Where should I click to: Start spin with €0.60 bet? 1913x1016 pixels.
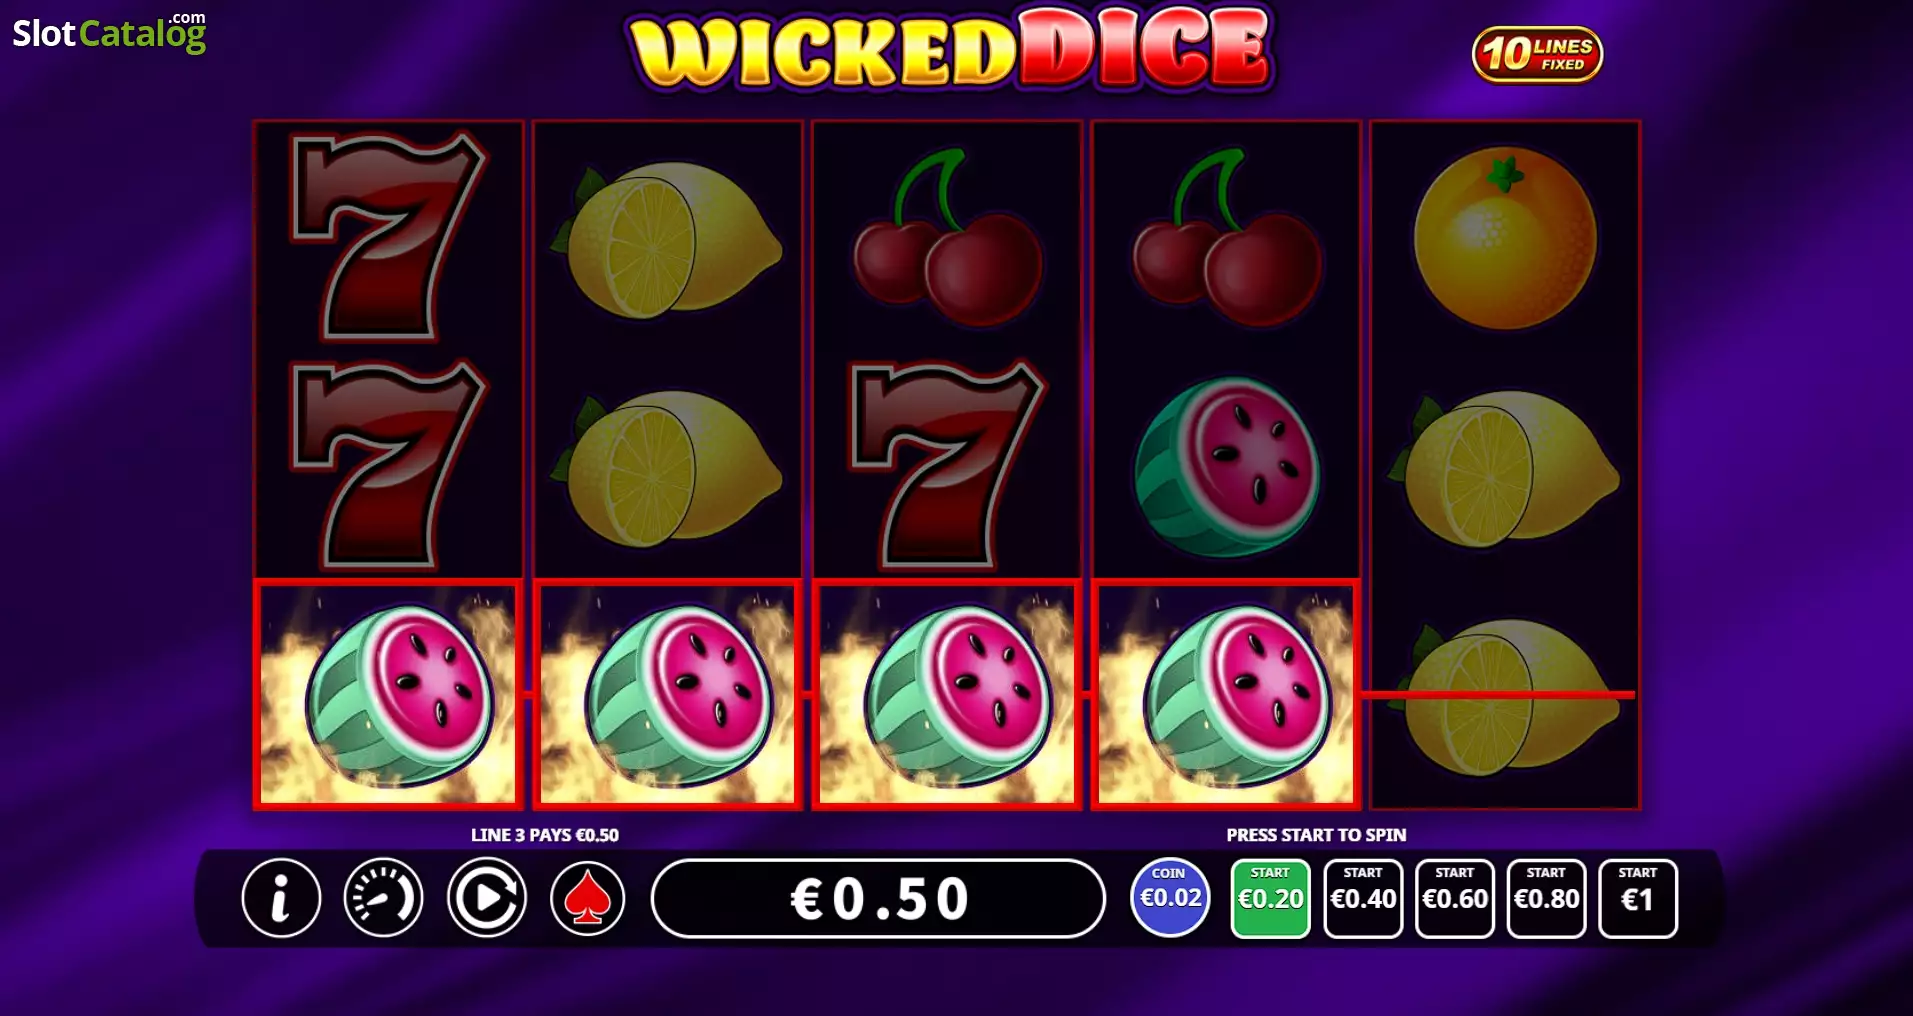(x=1455, y=898)
